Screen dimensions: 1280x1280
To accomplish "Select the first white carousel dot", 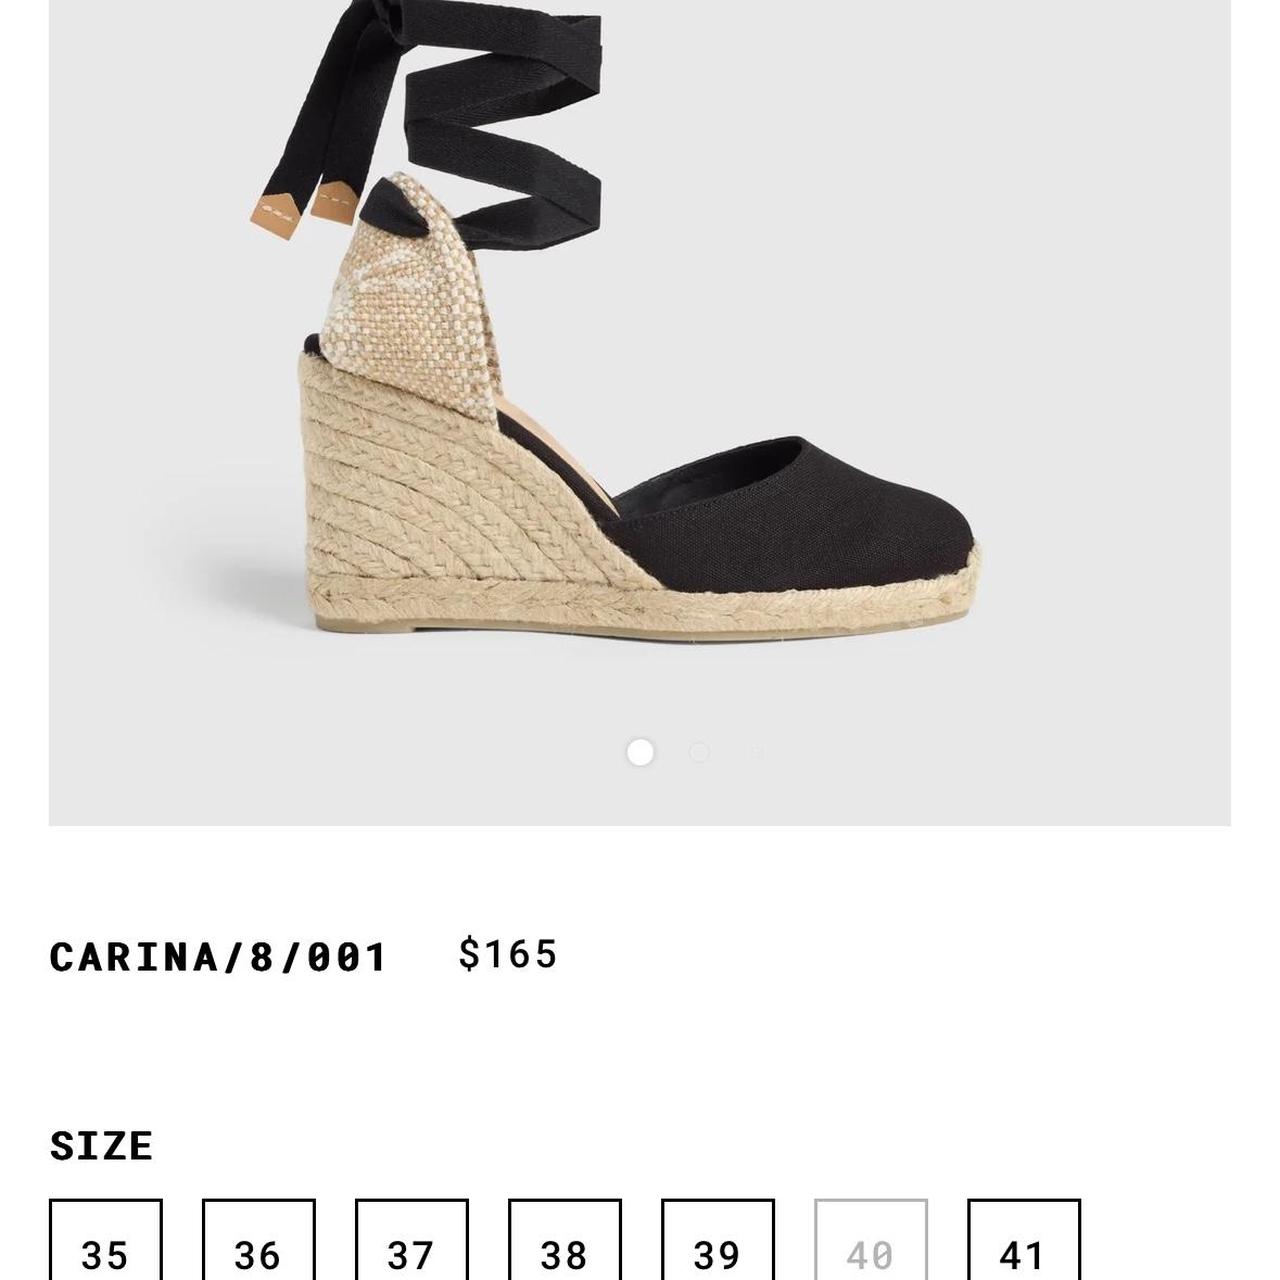I will [x=640, y=752].
